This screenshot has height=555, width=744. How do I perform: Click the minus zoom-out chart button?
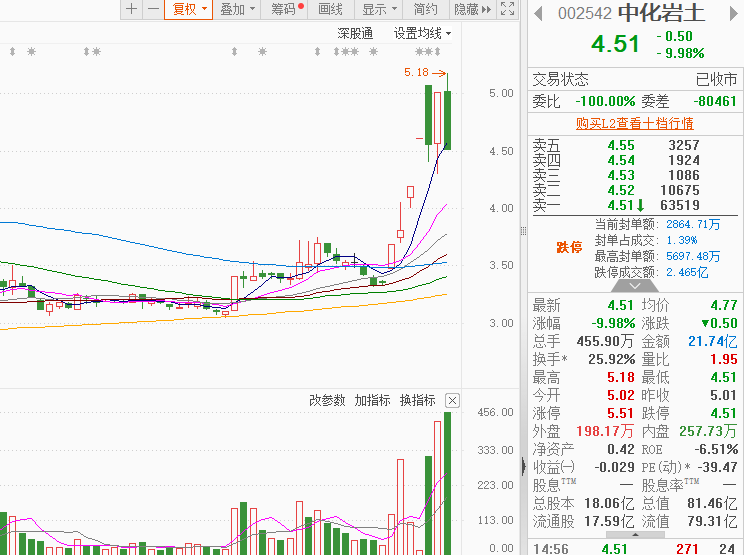[153, 9]
